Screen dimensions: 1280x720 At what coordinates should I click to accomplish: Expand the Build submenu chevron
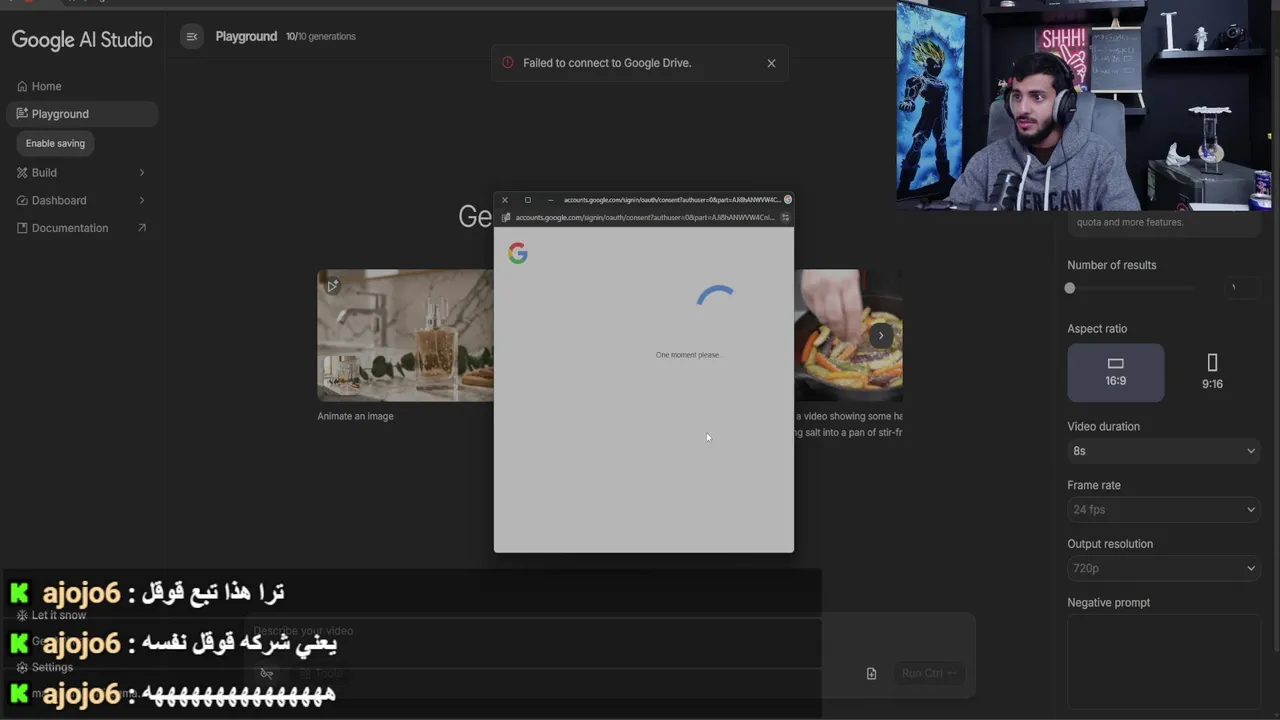(141, 173)
